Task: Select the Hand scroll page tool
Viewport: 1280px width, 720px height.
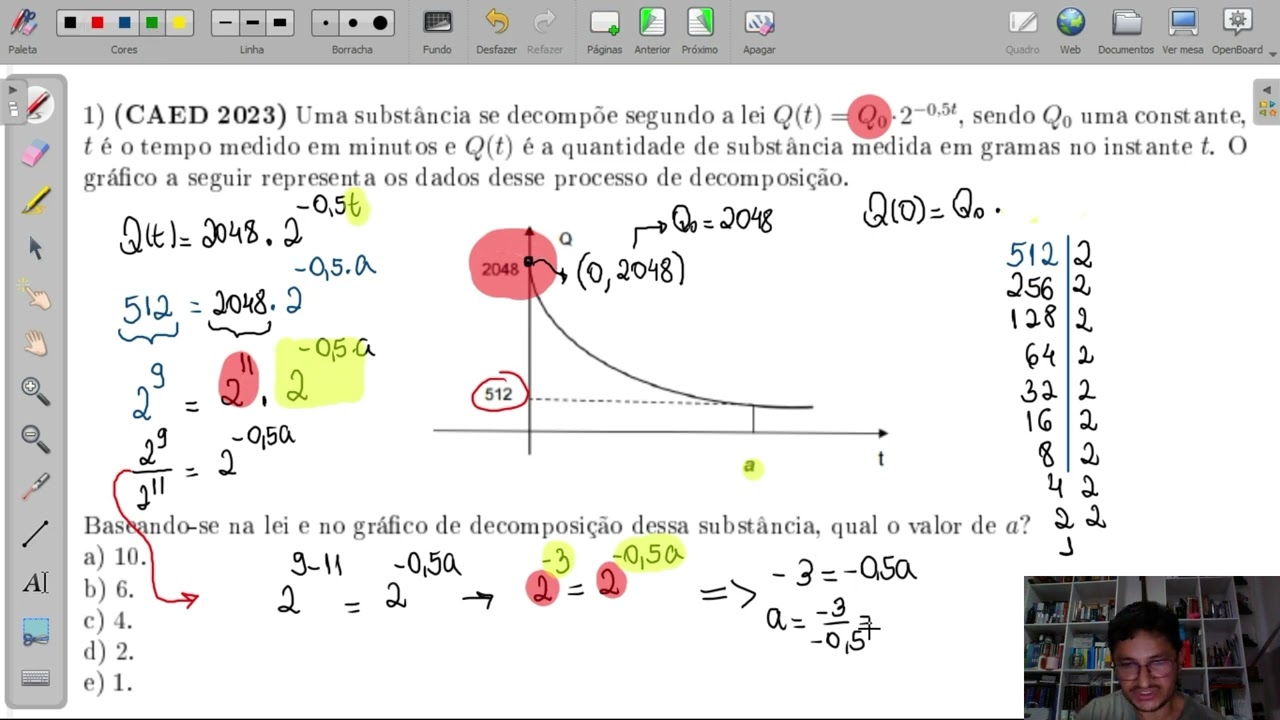Action: pyautogui.click(x=36, y=344)
